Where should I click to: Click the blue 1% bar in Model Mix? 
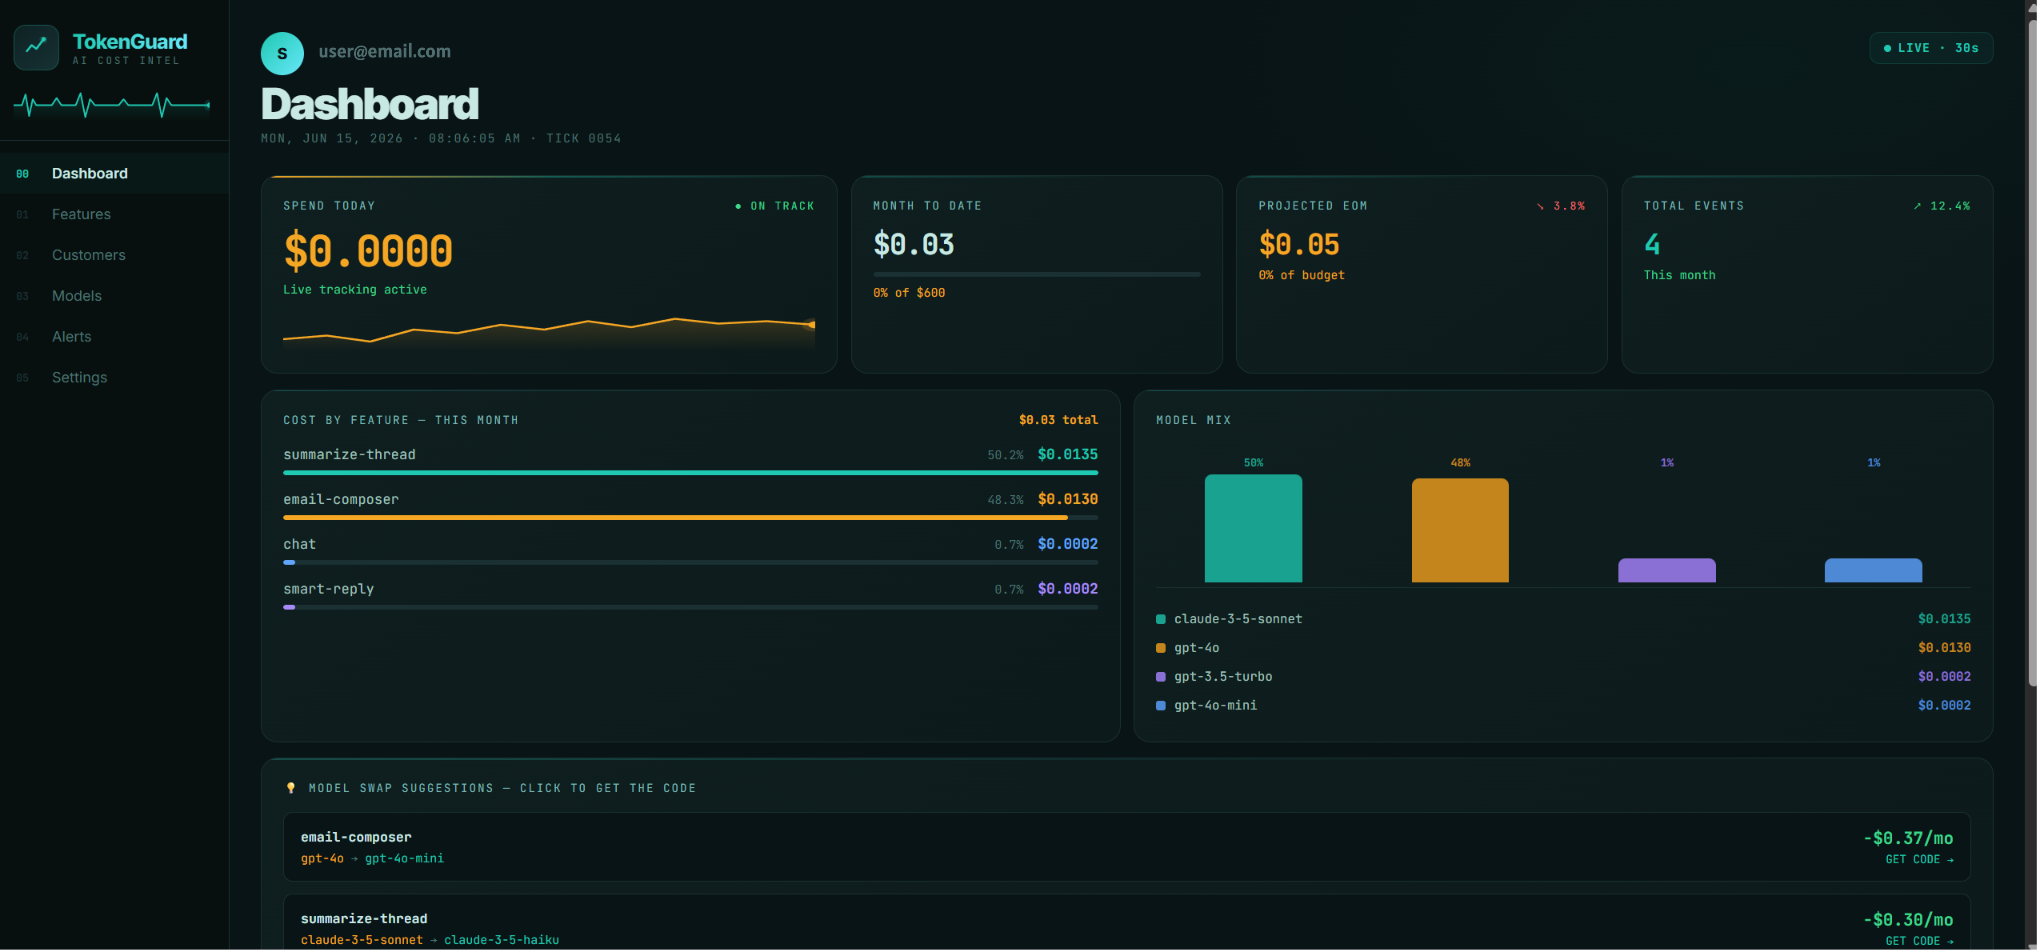point(1873,570)
